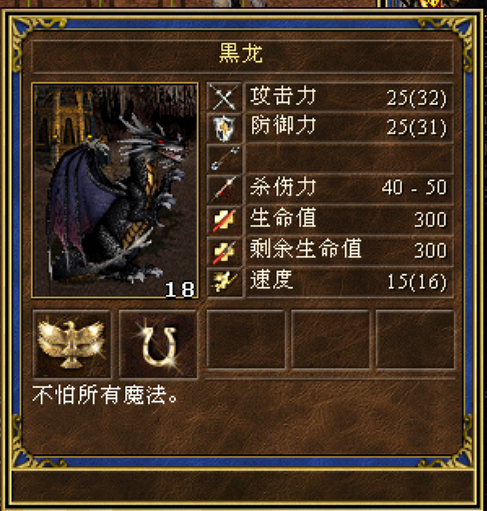The height and width of the screenshot is (511, 487).
Task: Click the bloody spear damage icon
Action: (x=224, y=189)
